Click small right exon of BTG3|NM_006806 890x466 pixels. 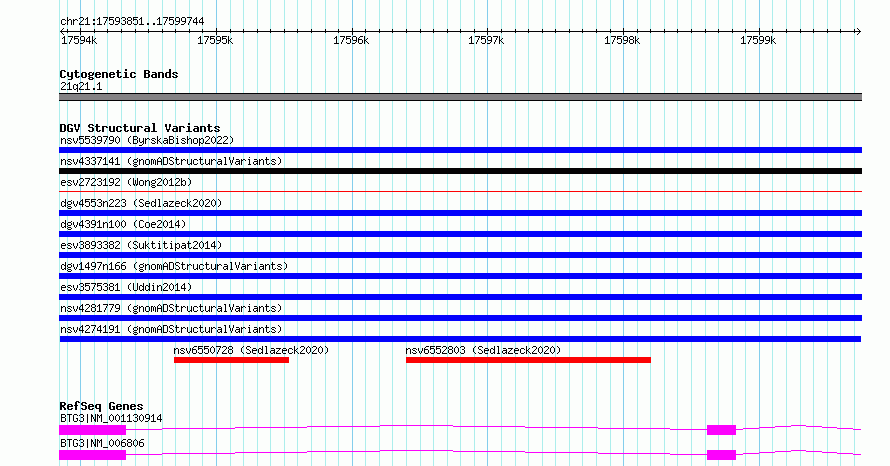click(x=721, y=455)
